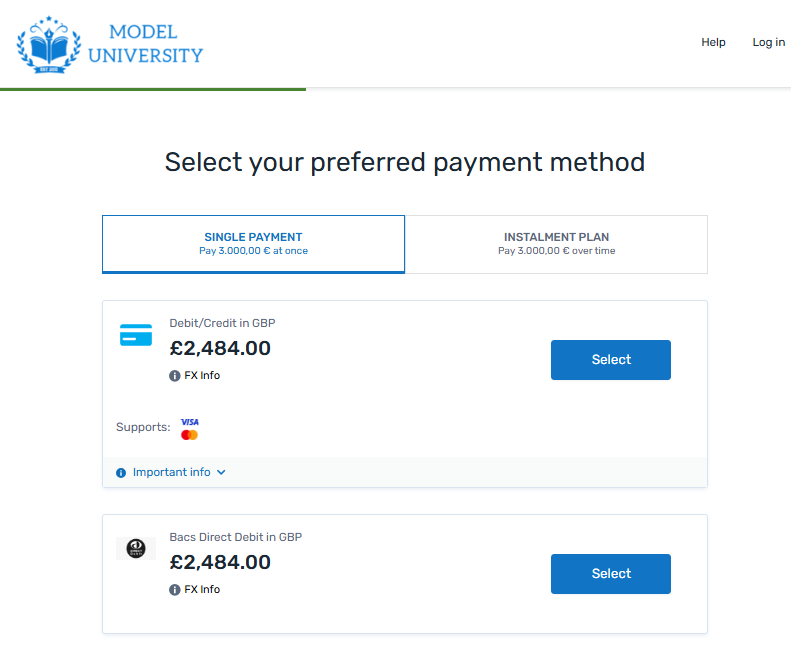Click the Bacs Direct Debit logo icon
791x648 pixels.
136,548
